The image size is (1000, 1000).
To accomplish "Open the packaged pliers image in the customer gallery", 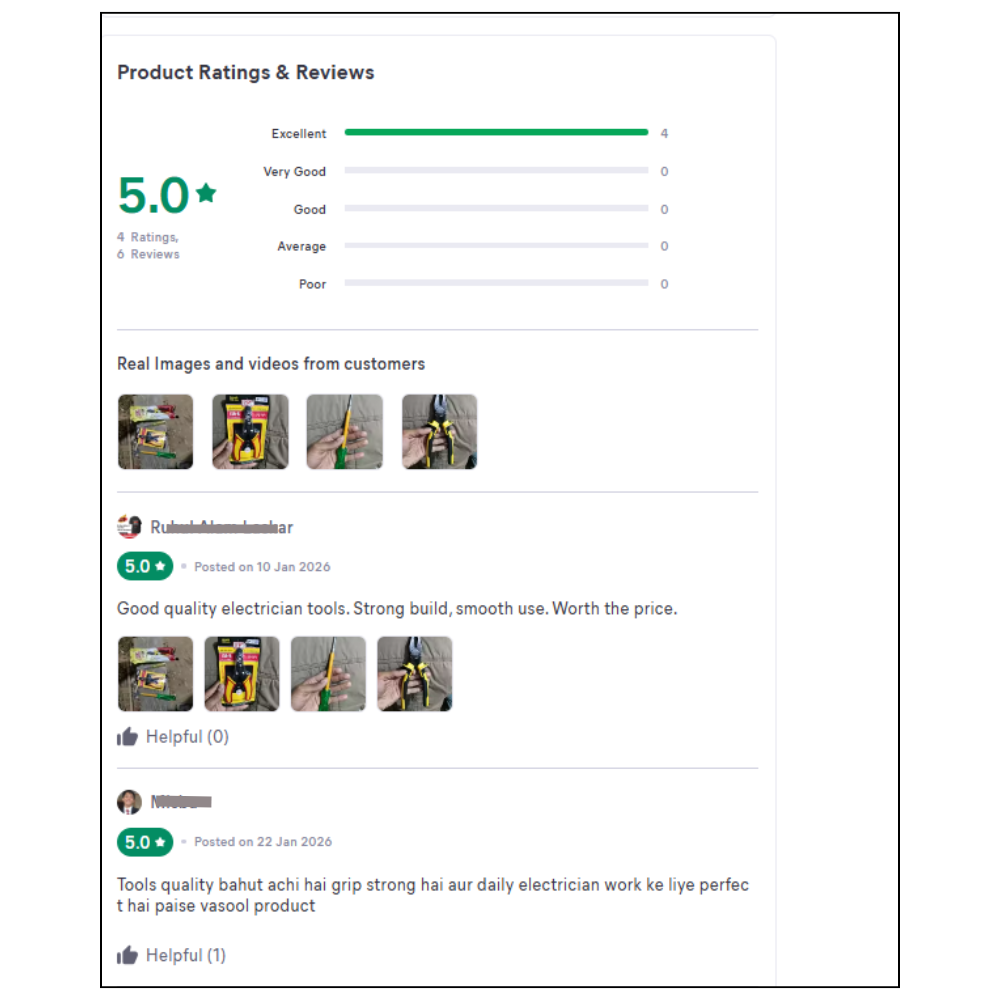I will 250,432.
